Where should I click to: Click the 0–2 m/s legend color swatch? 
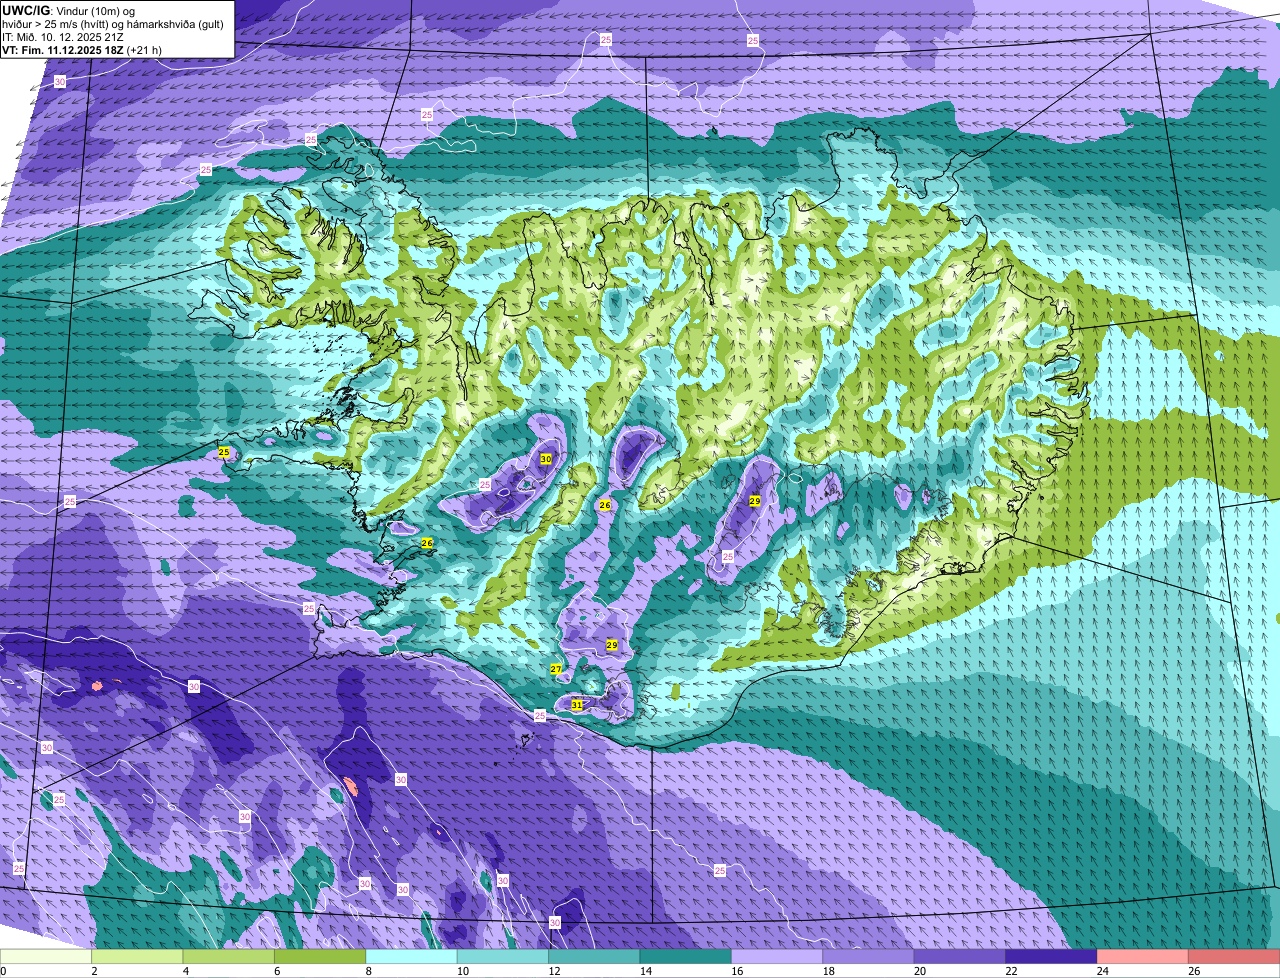(47, 957)
